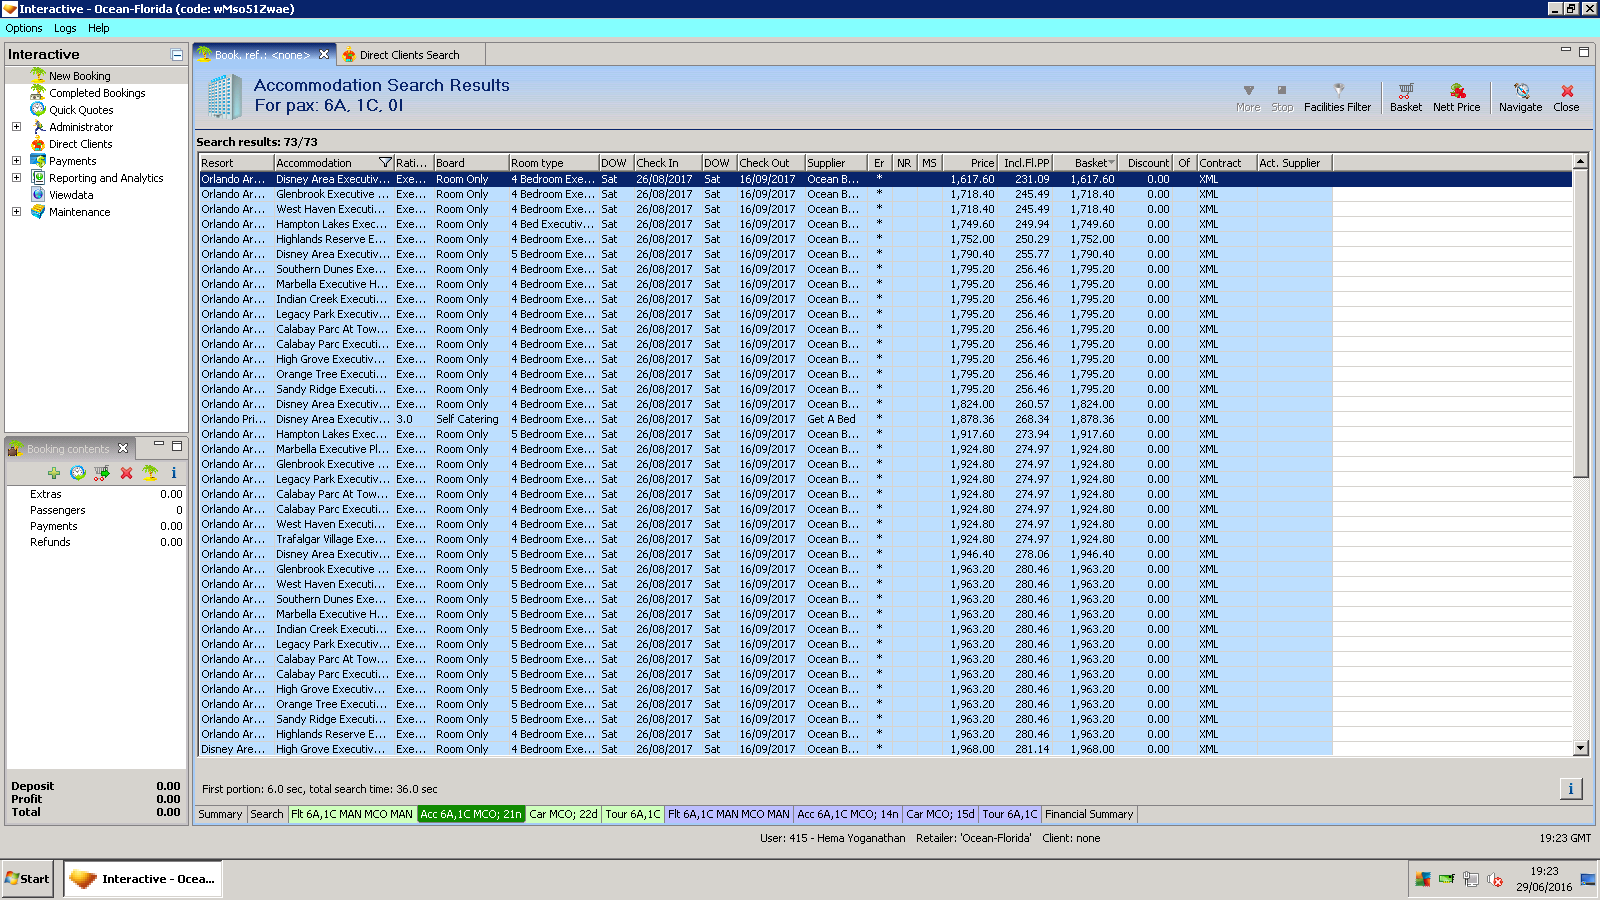Viewport: 1600px width, 900px height.
Task: Click the clock icon in Booking contents
Action: 78,473
